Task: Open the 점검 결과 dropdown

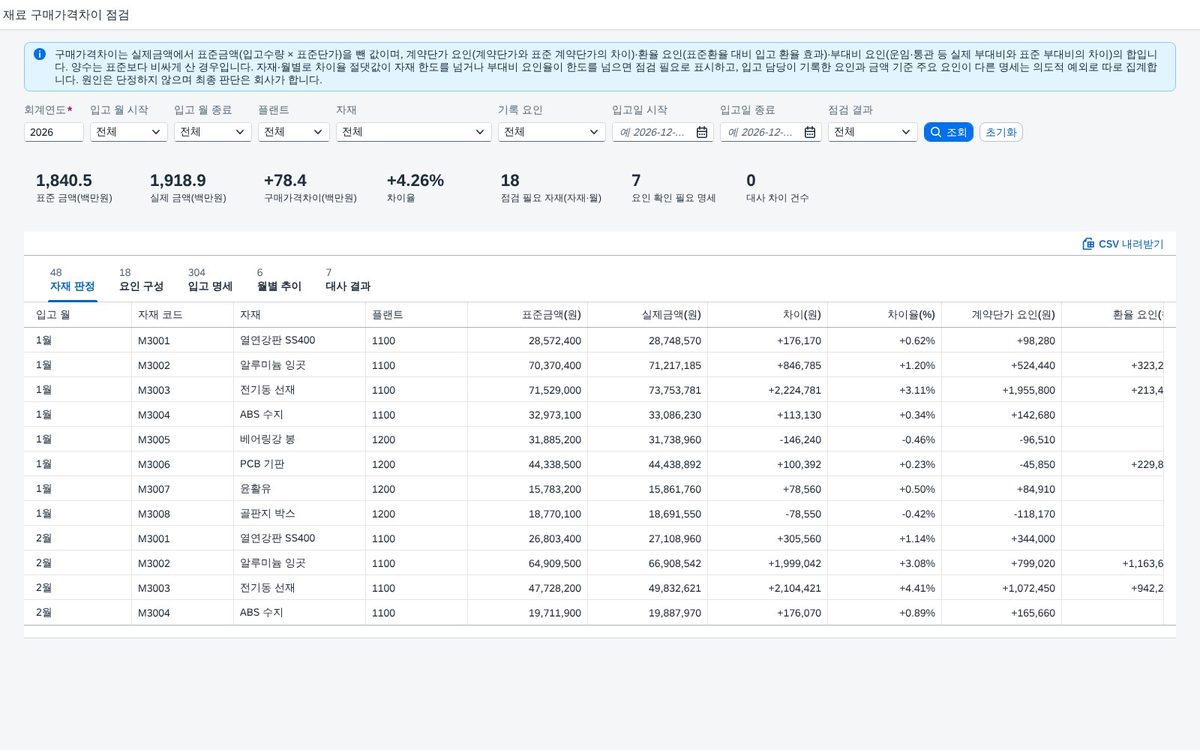Action: coord(873,132)
